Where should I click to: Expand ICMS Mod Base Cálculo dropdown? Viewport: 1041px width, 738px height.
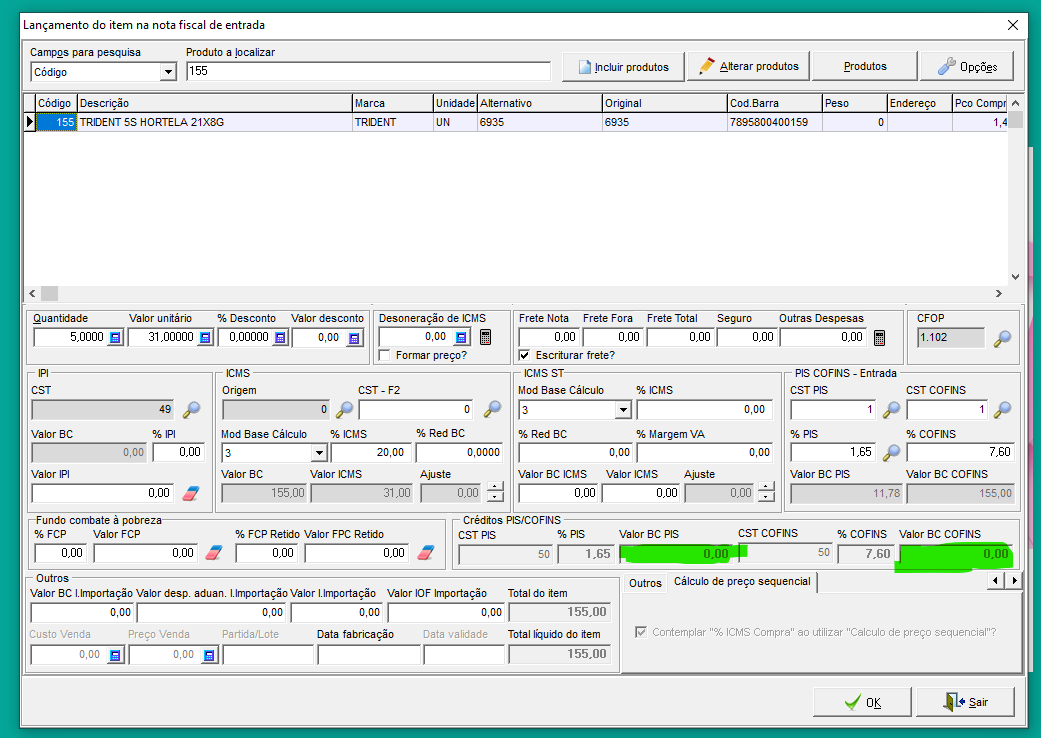point(305,453)
